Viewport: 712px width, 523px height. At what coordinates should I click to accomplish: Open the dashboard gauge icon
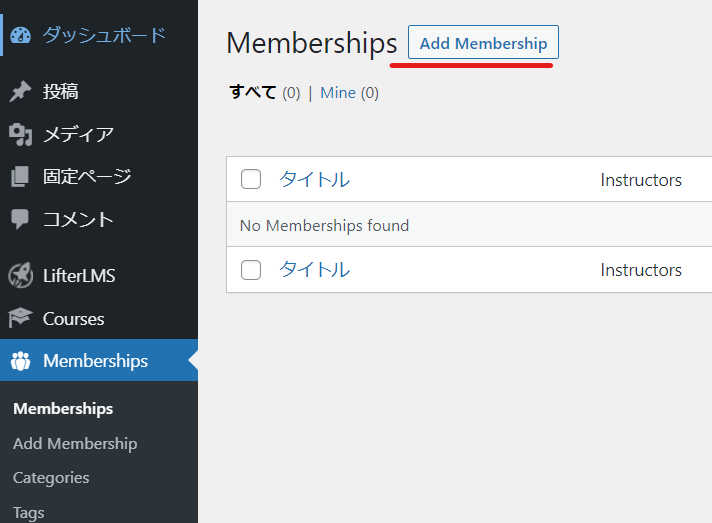point(20,35)
